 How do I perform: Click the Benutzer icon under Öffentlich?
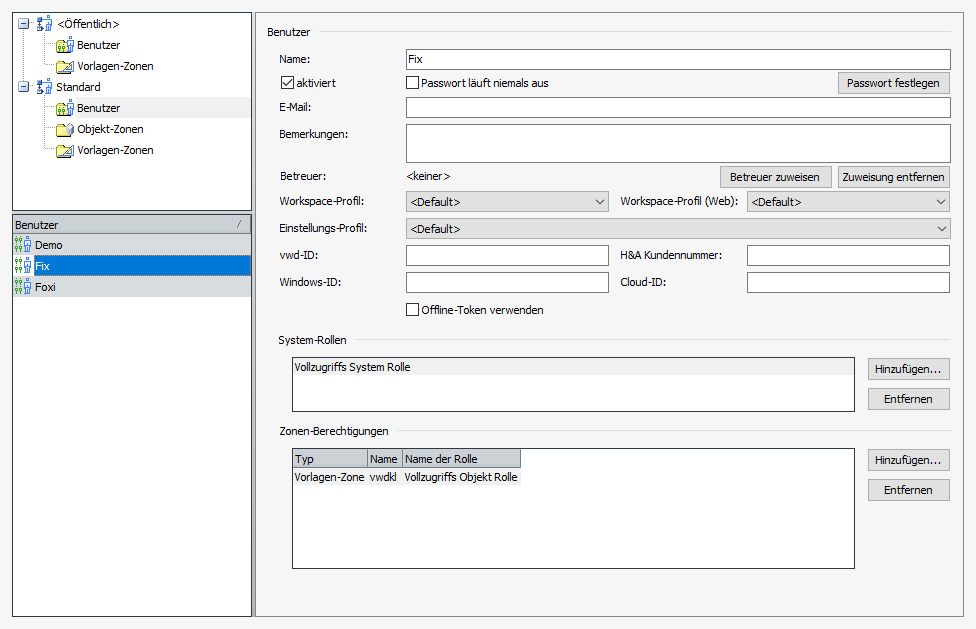coord(65,45)
